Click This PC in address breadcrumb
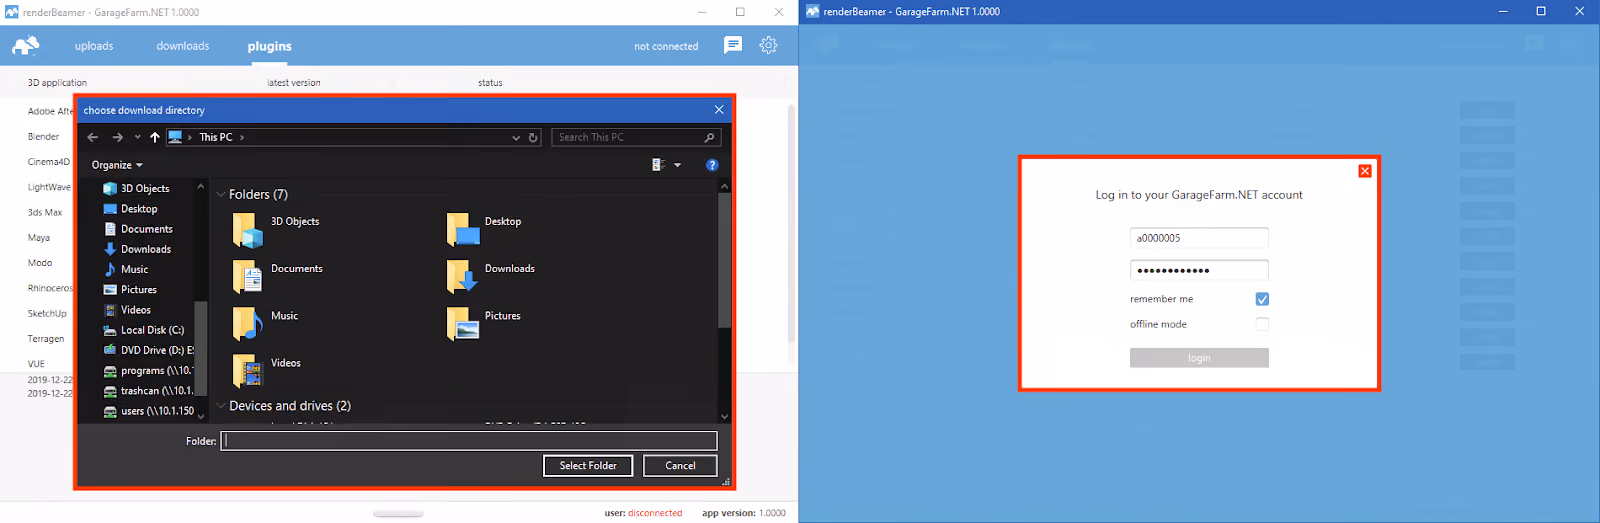 [x=215, y=137]
